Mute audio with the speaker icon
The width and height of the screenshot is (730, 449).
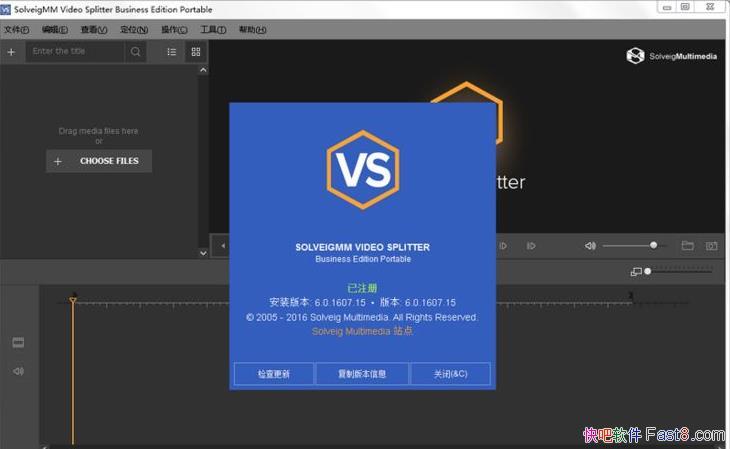coord(590,245)
